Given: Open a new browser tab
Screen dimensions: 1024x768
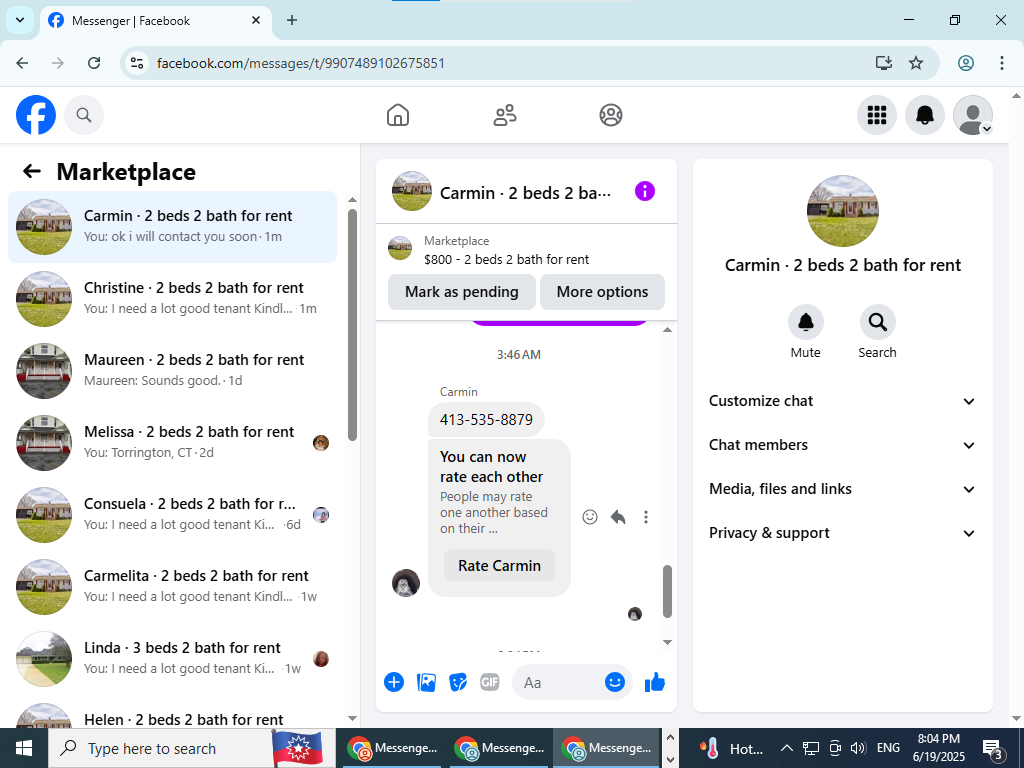Looking at the screenshot, I should click(292, 20).
